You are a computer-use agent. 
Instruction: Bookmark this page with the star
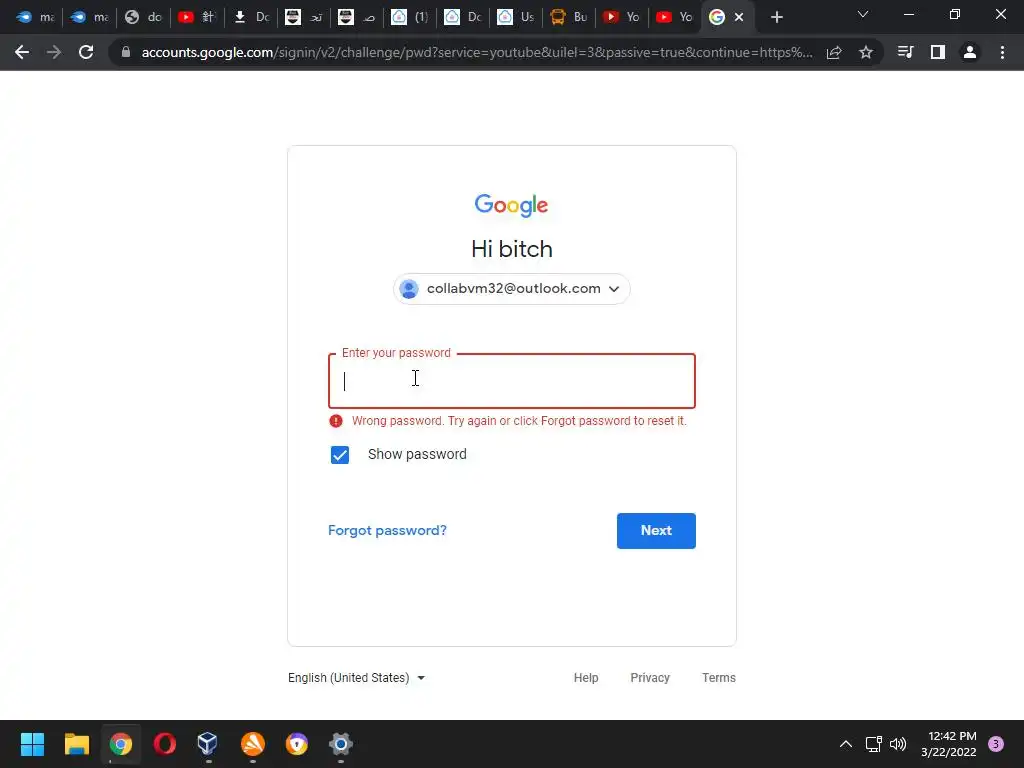[x=866, y=52]
